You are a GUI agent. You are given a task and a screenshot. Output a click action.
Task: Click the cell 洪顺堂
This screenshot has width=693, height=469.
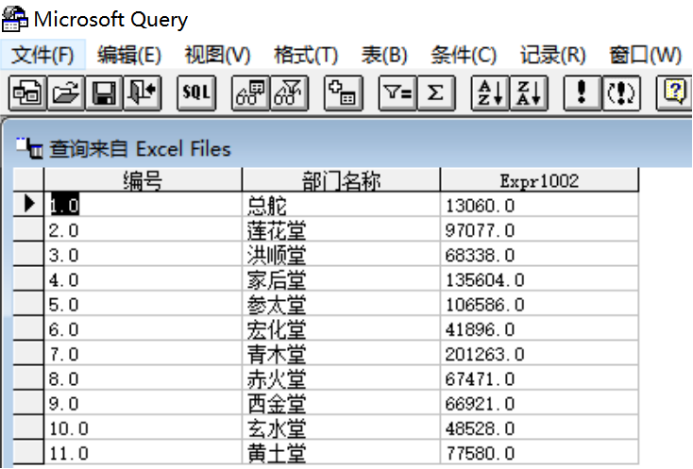(341, 254)
